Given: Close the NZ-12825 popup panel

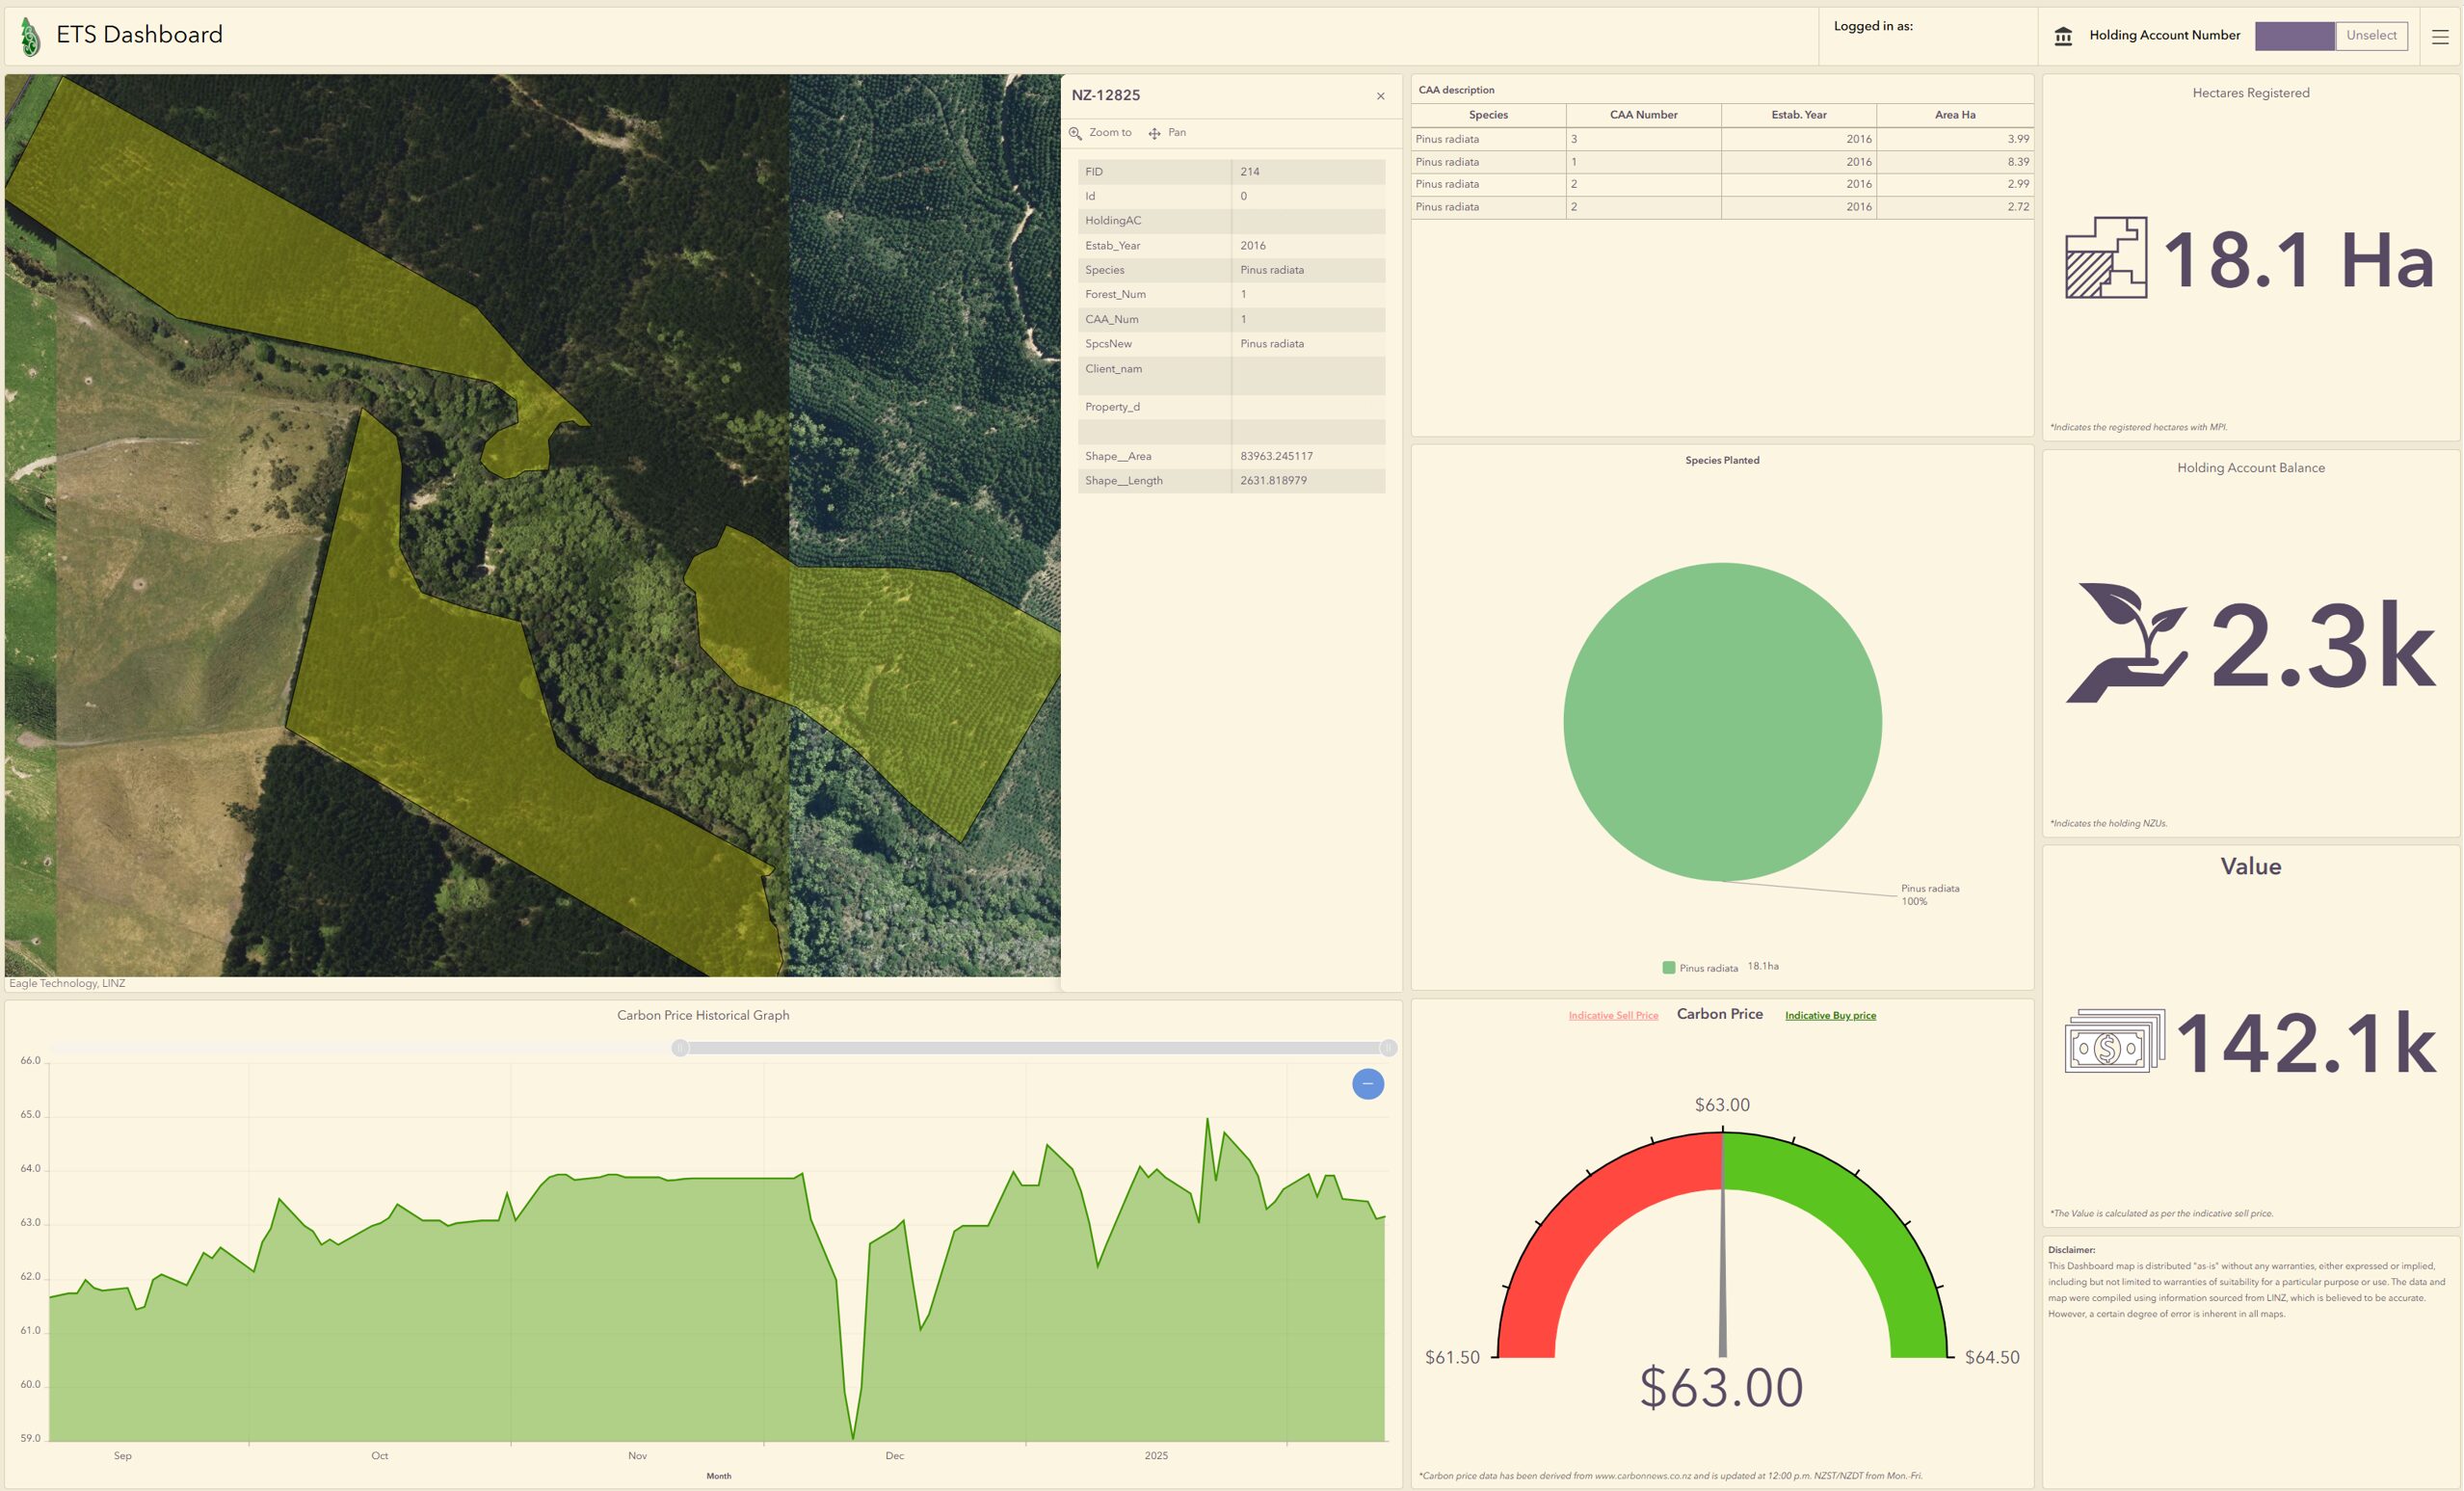Looking at the screenshot, I should 1380,96.
